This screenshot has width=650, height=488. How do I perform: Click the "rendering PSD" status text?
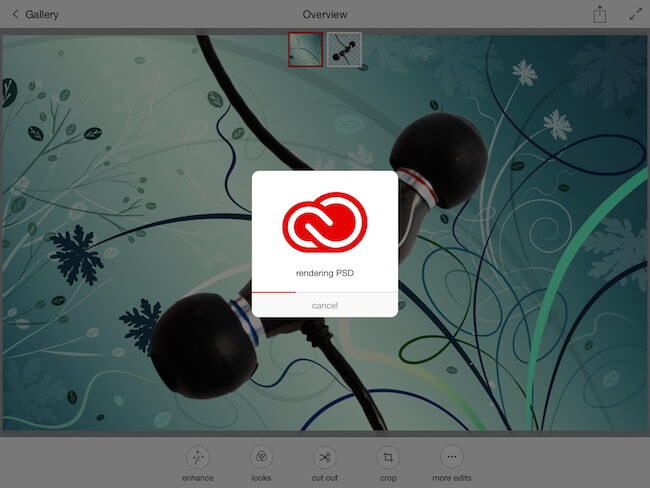tap(325, 273)
